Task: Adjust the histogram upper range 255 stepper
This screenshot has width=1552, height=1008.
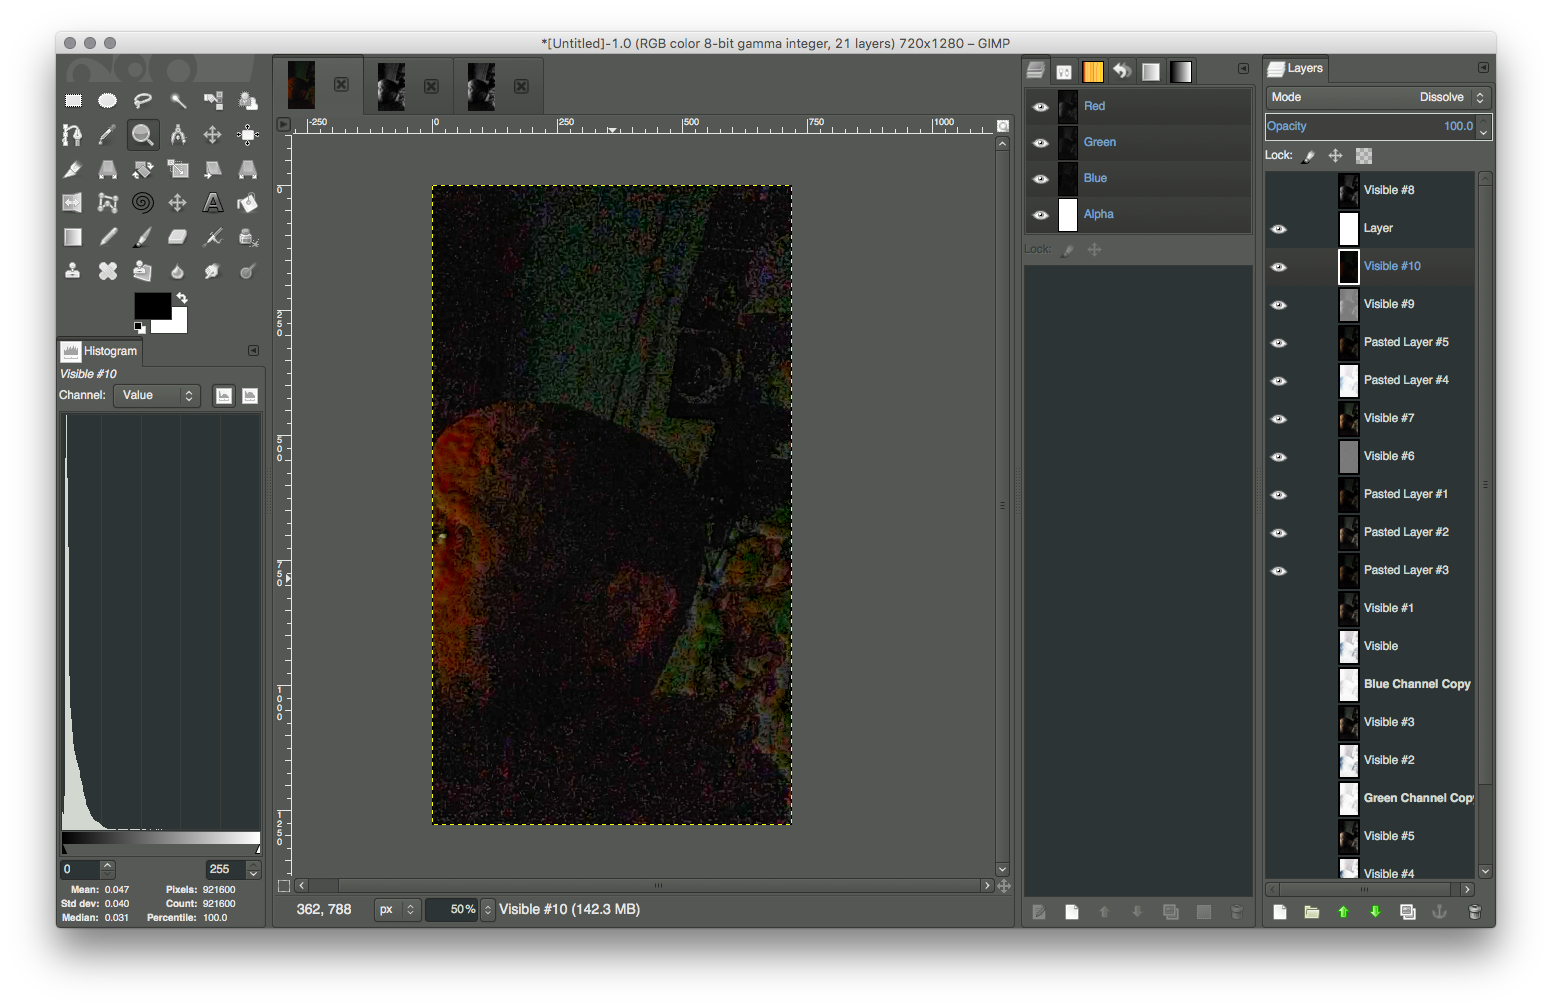Action: pos(254,870)
